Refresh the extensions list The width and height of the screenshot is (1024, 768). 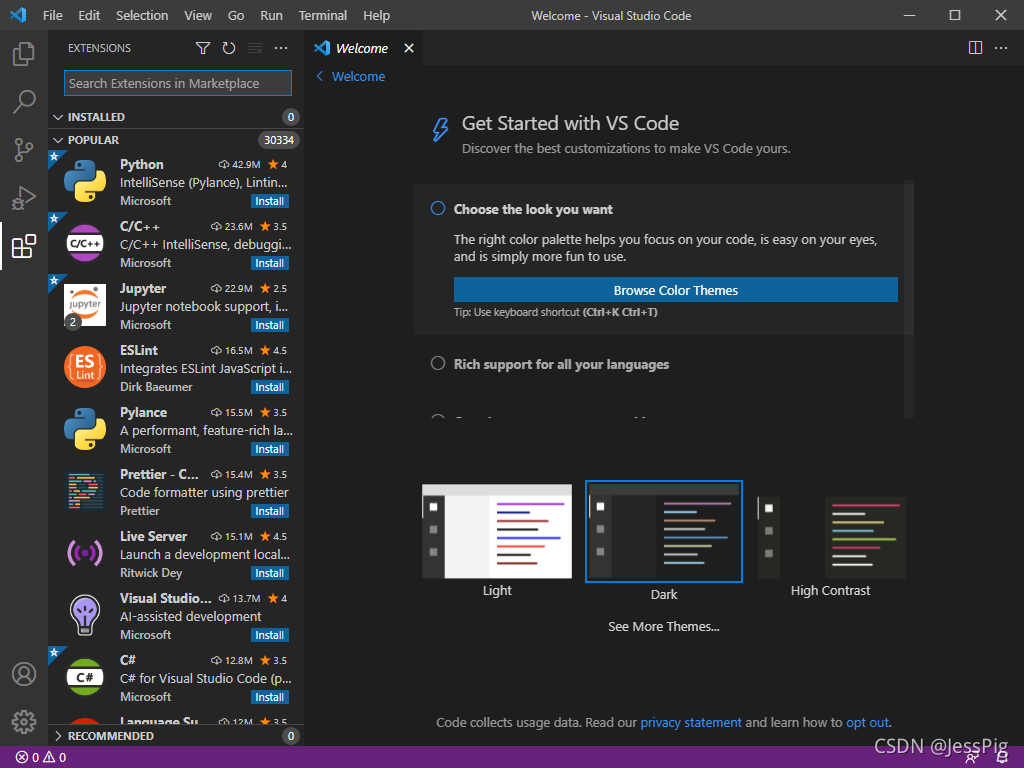pyautogui.click(x=229, y=48)
